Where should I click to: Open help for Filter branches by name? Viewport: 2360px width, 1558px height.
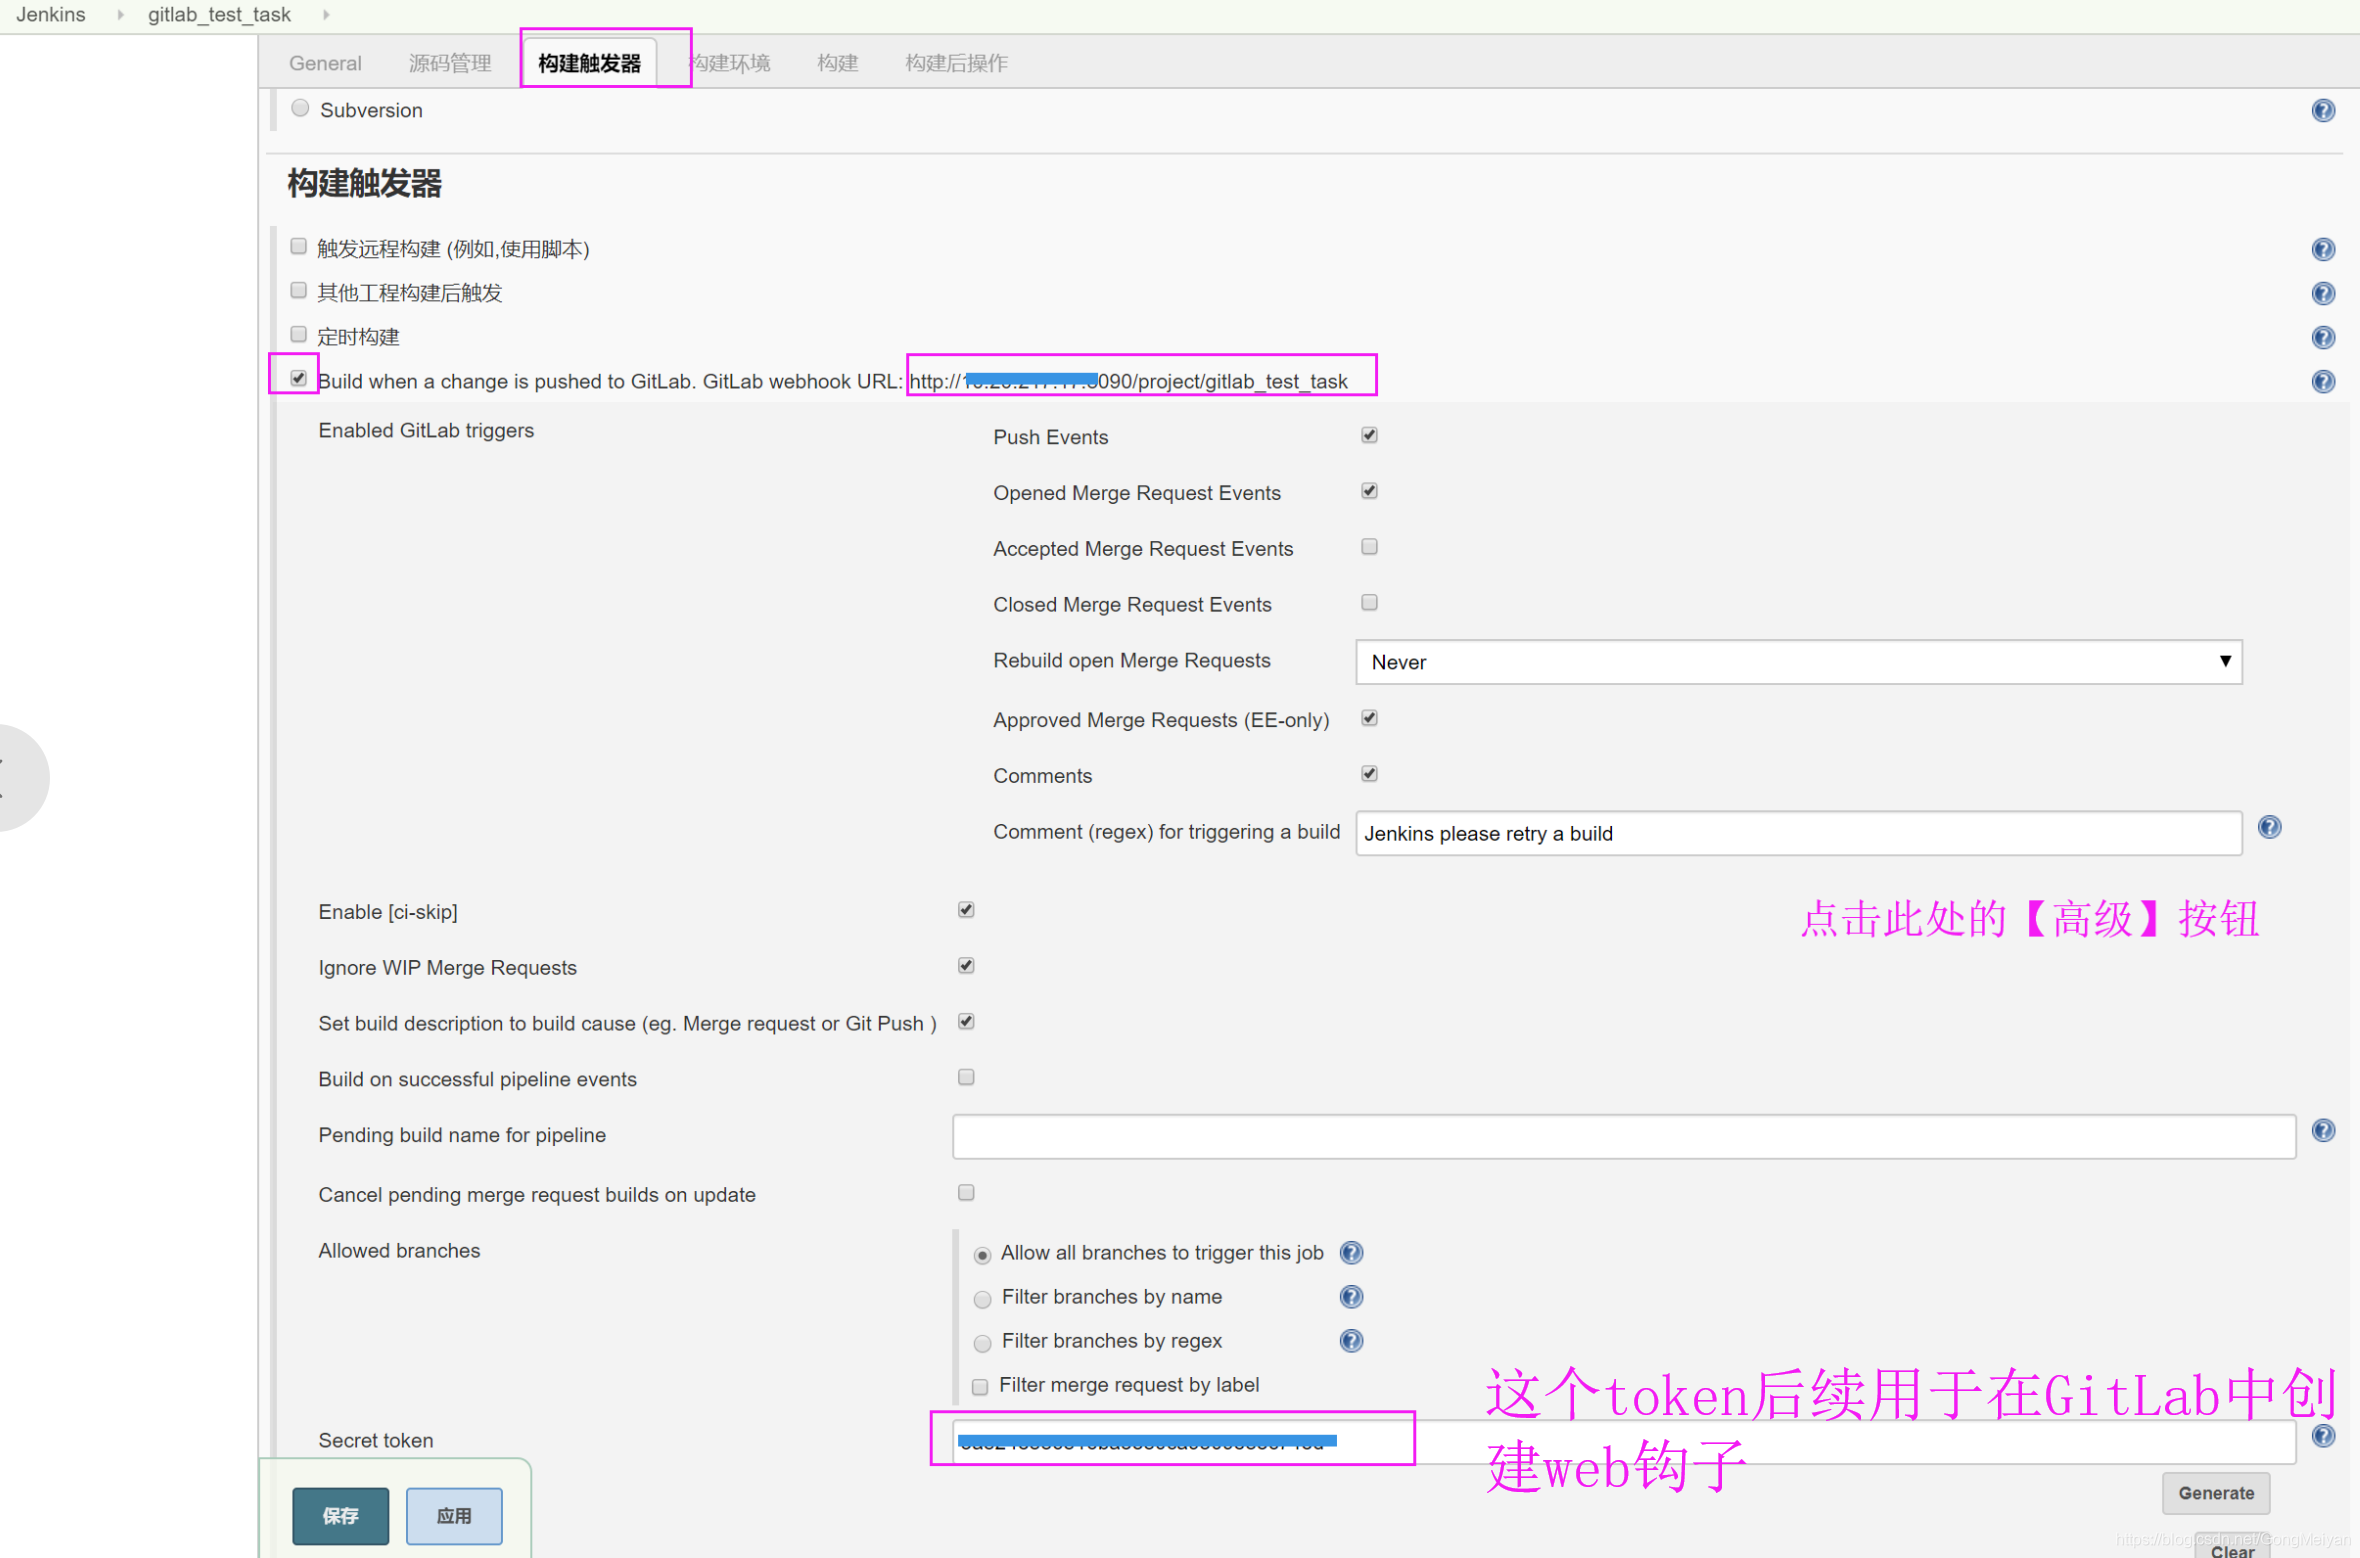pyautogui.click(x=1351, y=1297)
